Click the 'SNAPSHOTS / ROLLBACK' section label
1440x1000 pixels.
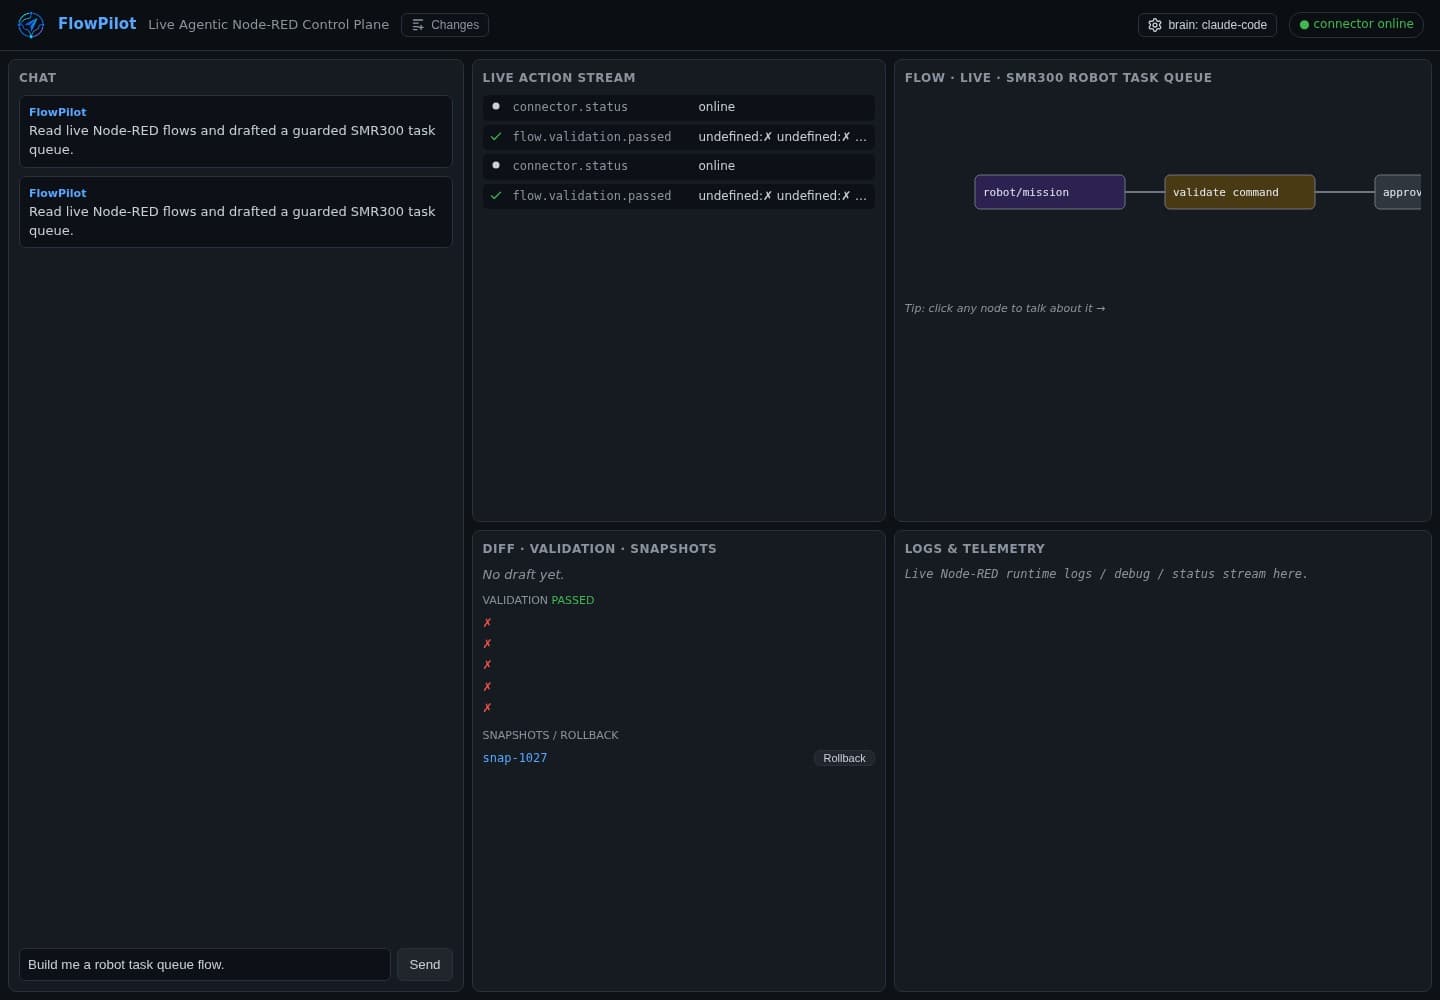[x=551, y=735]
